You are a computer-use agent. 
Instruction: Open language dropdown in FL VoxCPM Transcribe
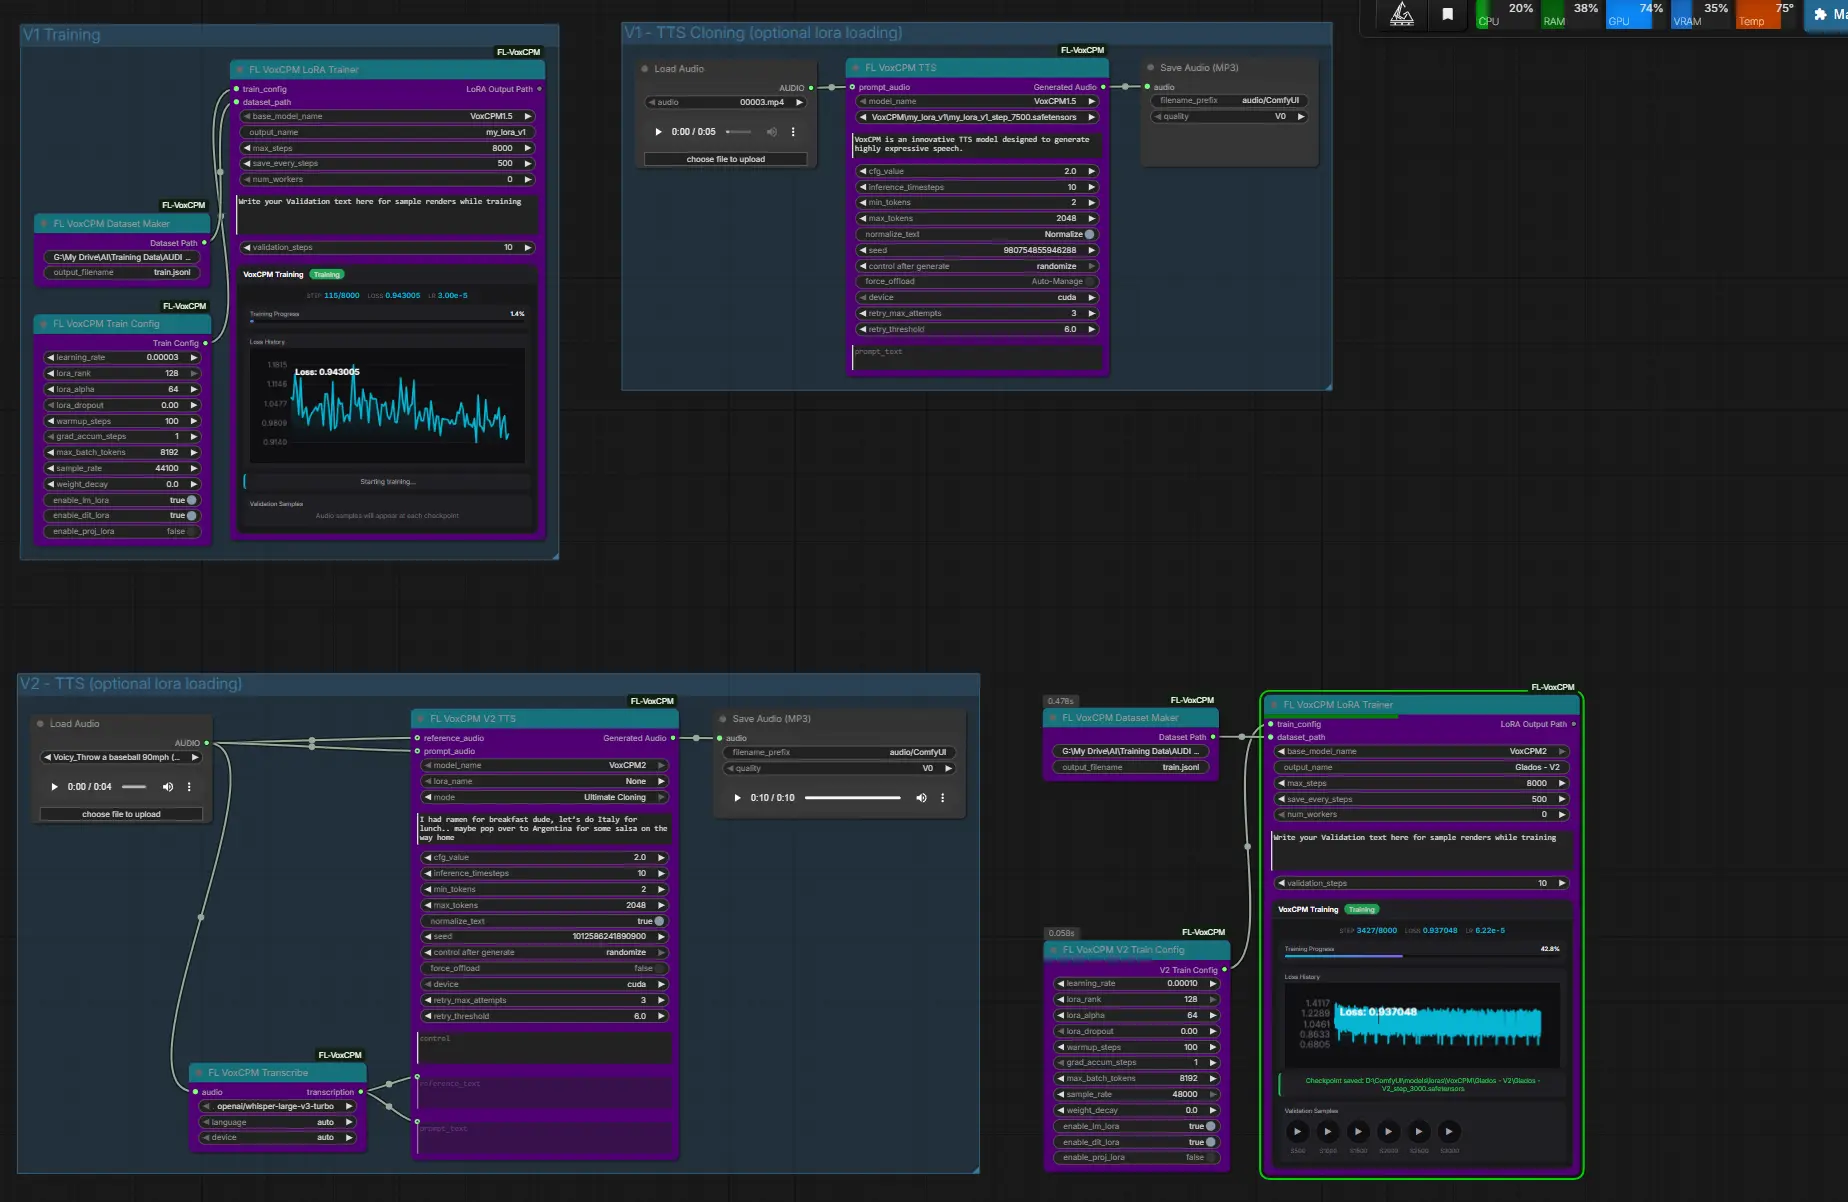278,1122
